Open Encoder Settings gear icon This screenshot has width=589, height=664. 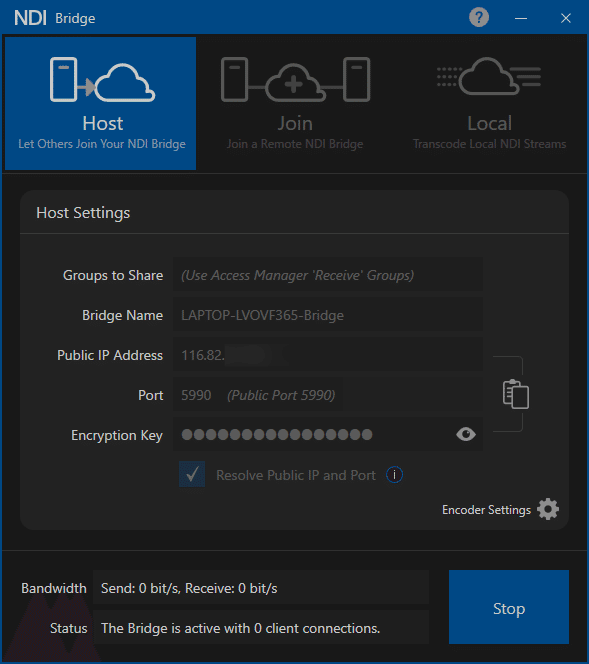pos(548,509)
